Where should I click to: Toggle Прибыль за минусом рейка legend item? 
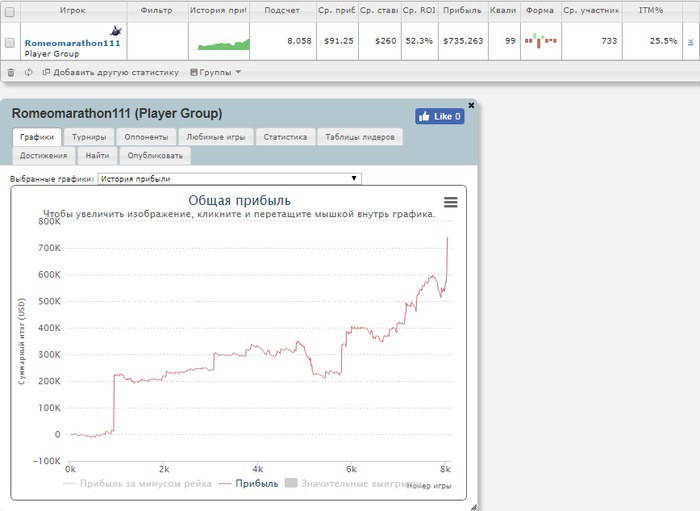click(x=138, y=484)
